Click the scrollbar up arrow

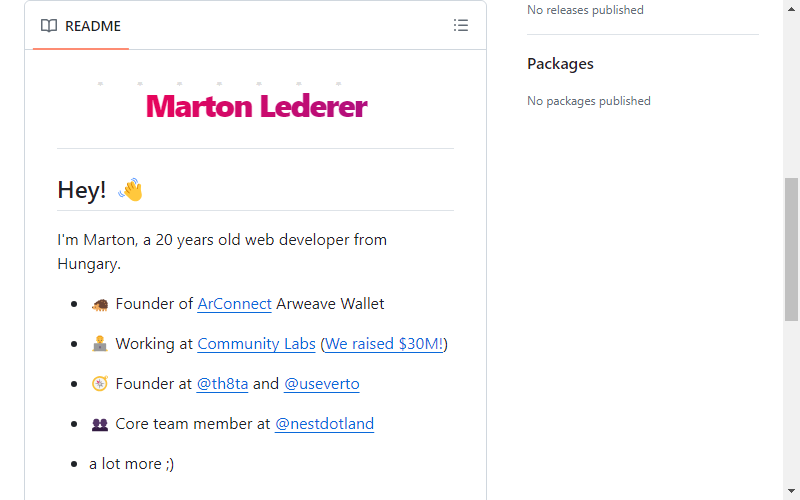[x=791, y=9]
